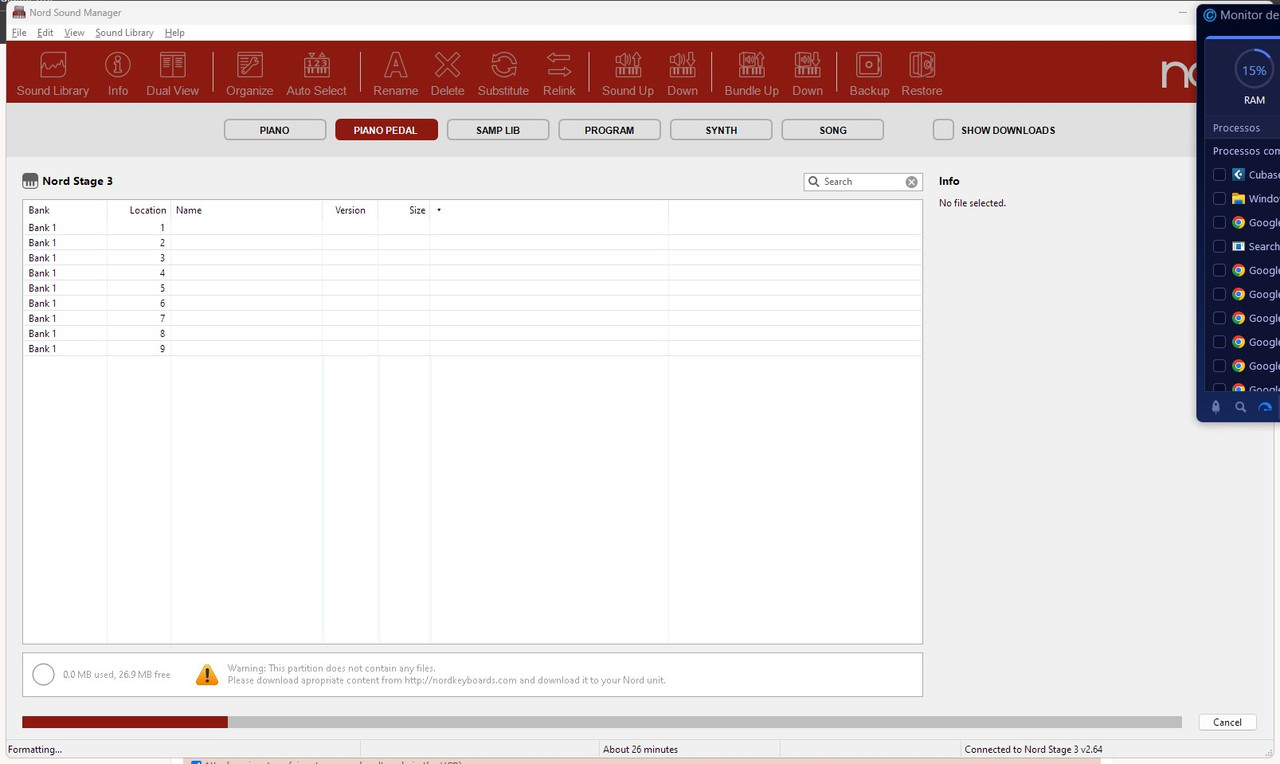The width and height of the screenshot is (1280, 764).
Task: Click the Down icon next to Sound Up
Action: click(x=683, y=74)
